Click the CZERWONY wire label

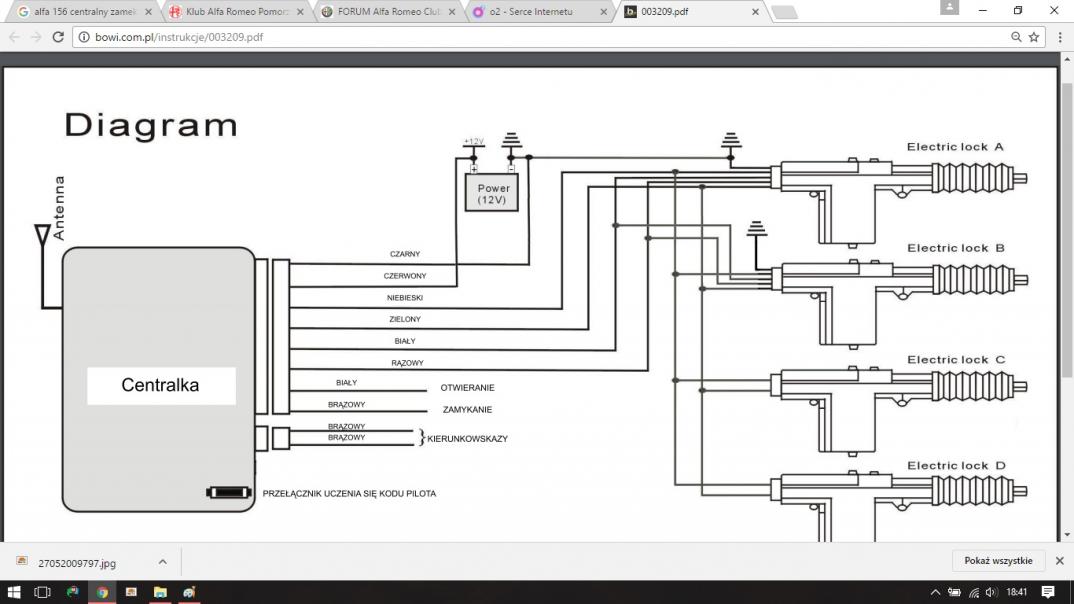(x=405, y=276)
